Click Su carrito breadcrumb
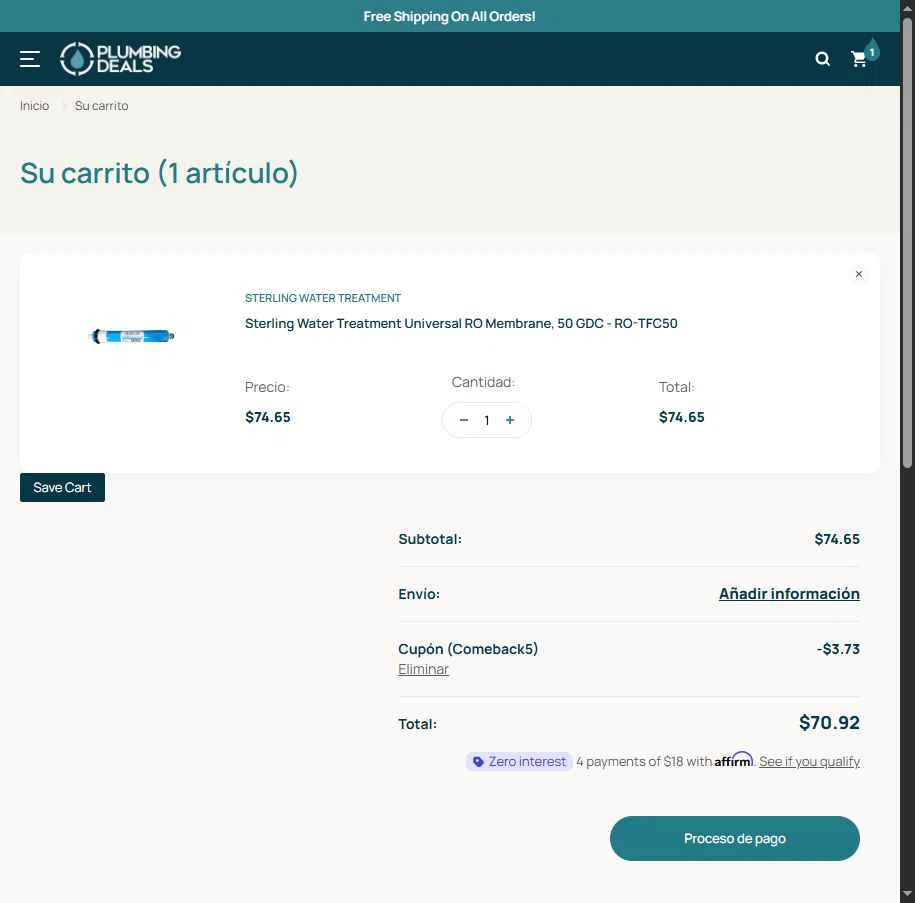 pos(102,106)
